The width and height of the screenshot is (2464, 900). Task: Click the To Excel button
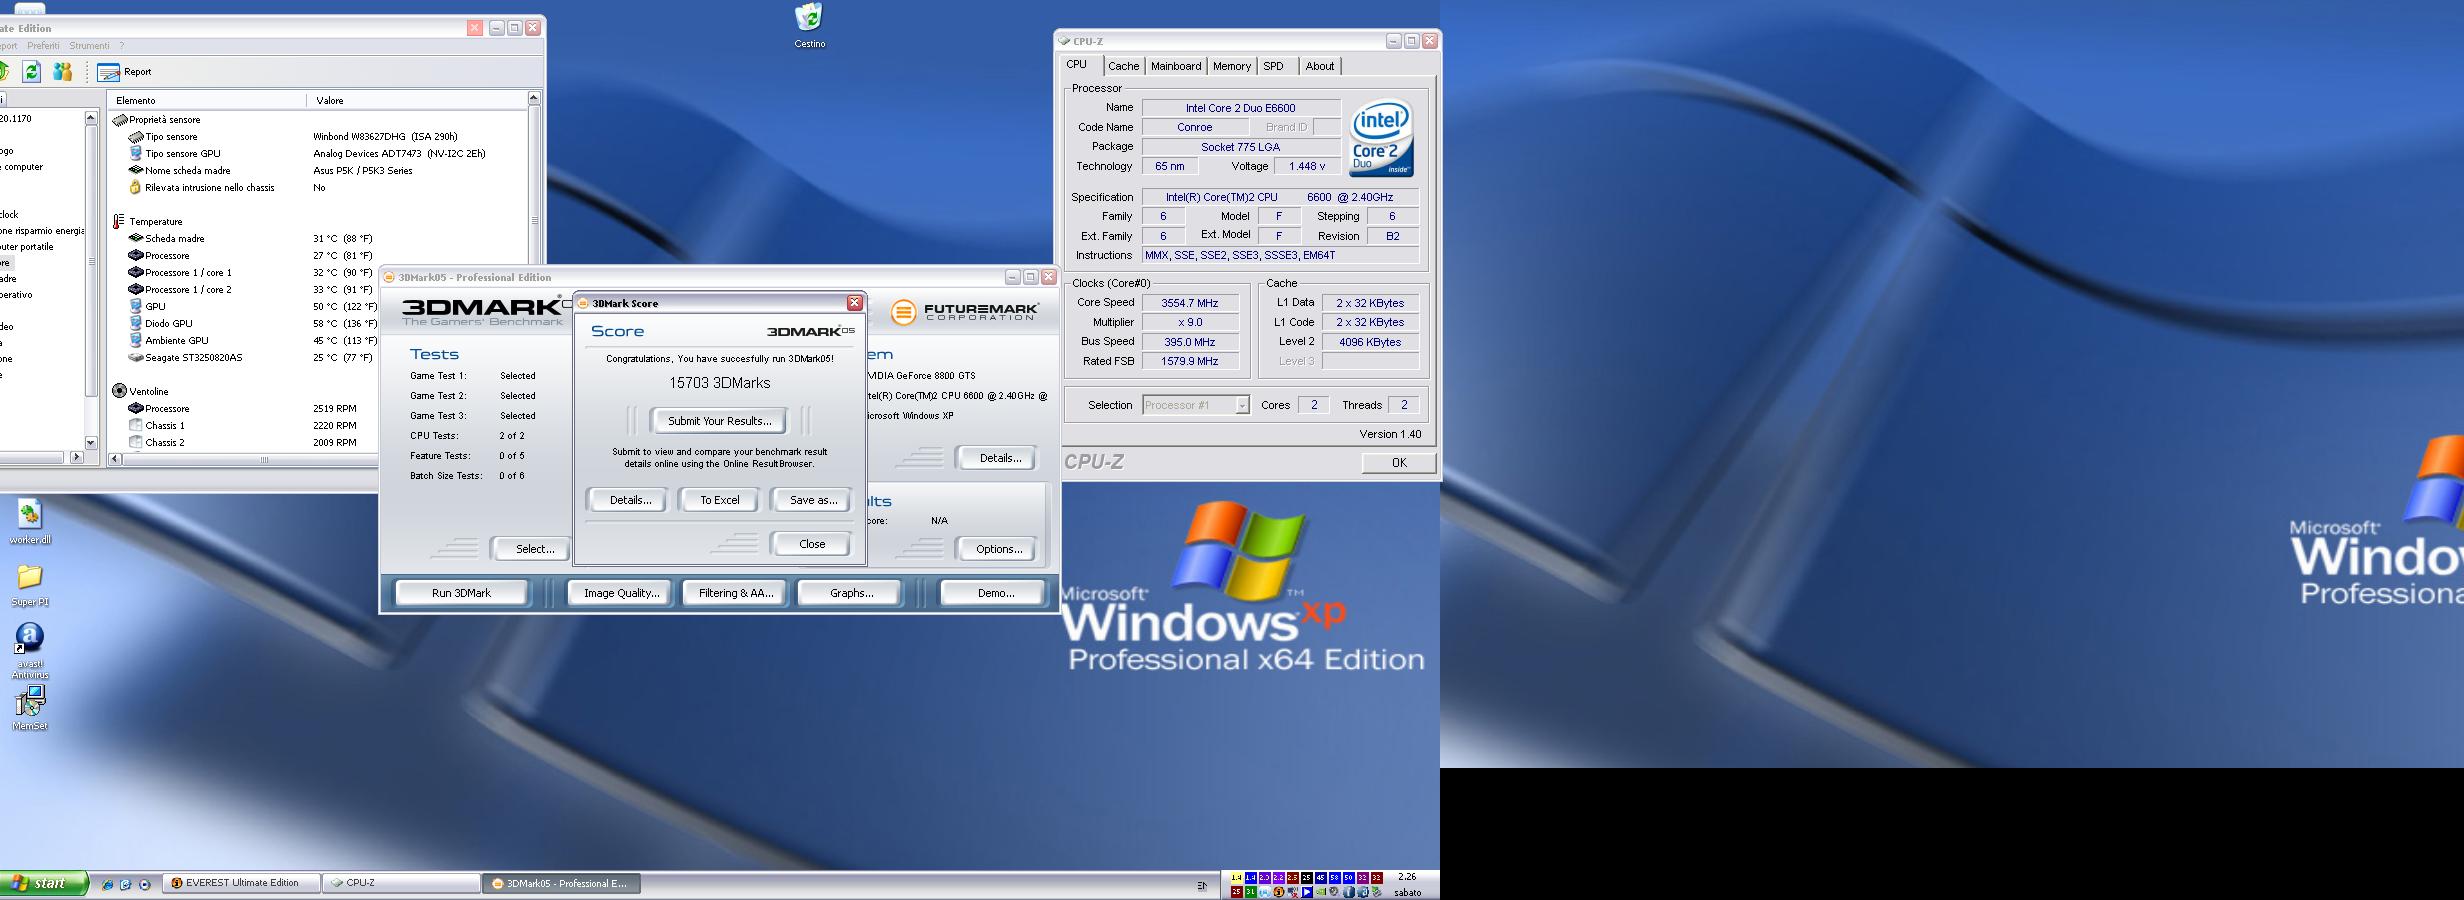[x=720, y=500]
